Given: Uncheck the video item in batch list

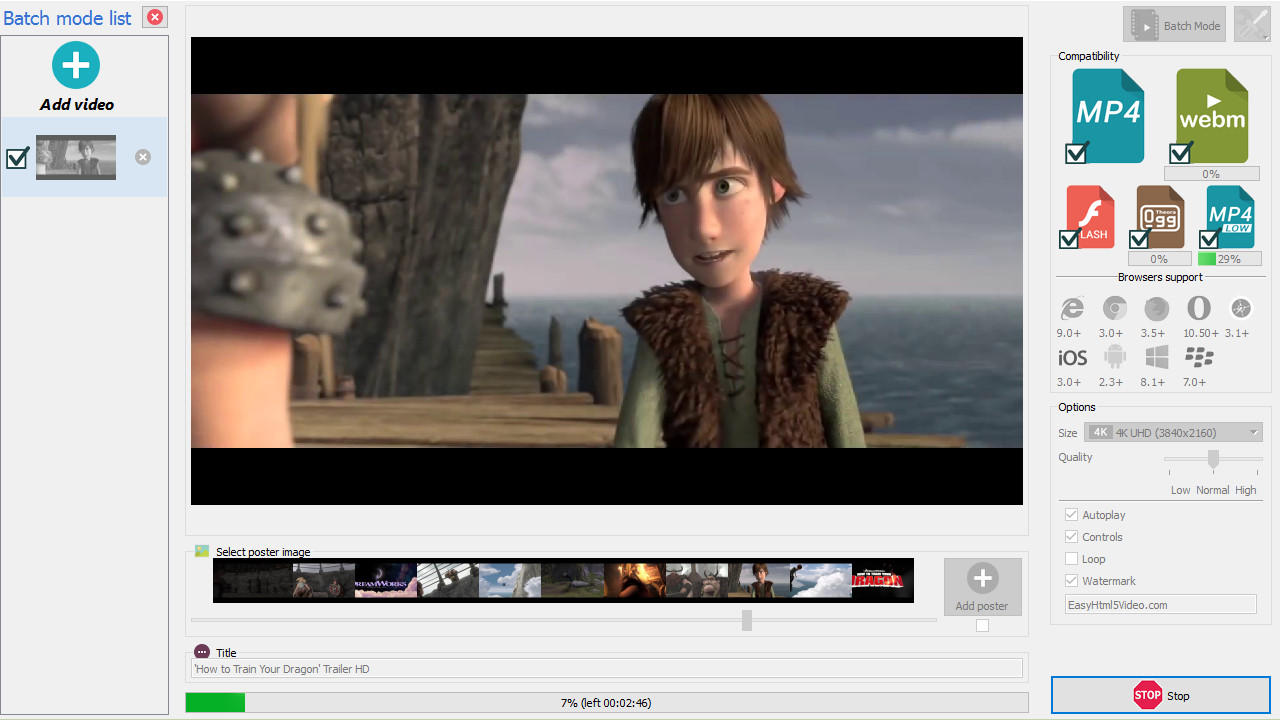Looking at the screenshot, I should (17, 158).
